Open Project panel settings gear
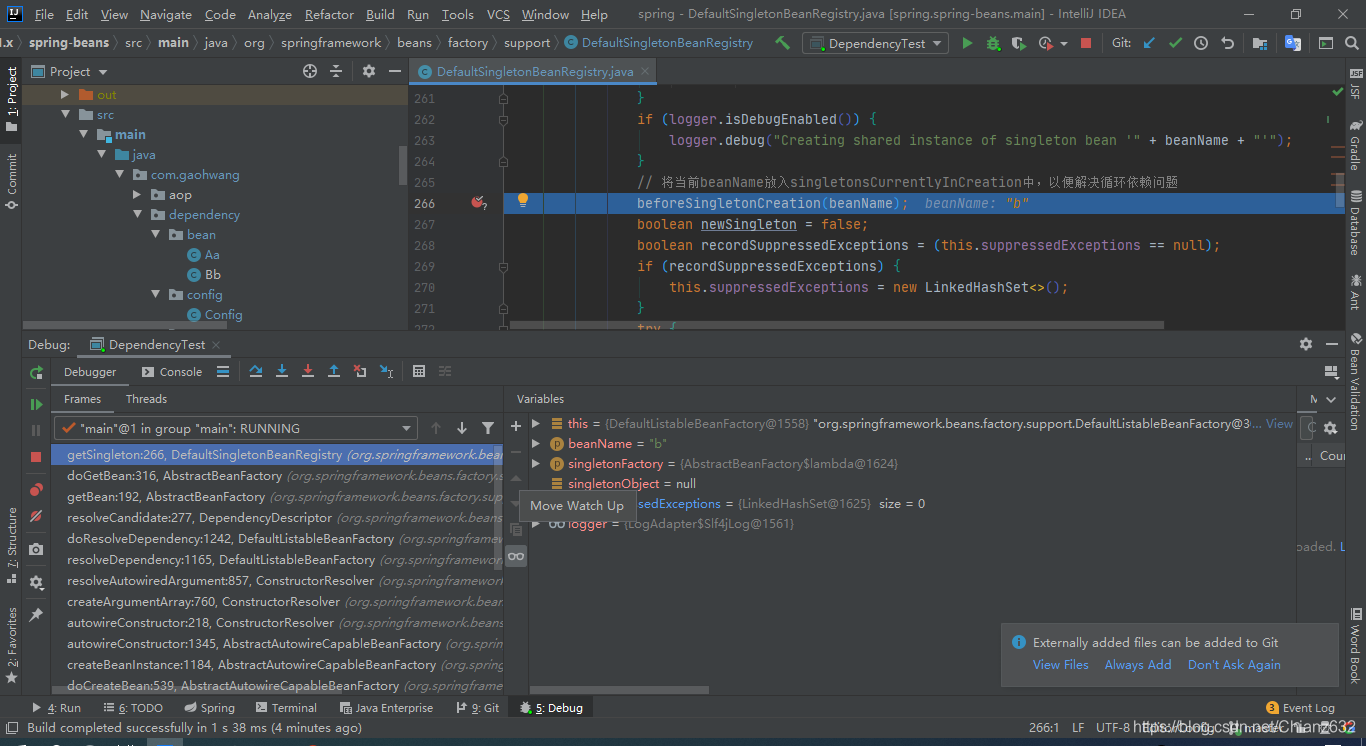The image size is (1366, 746). pos(369,71)
